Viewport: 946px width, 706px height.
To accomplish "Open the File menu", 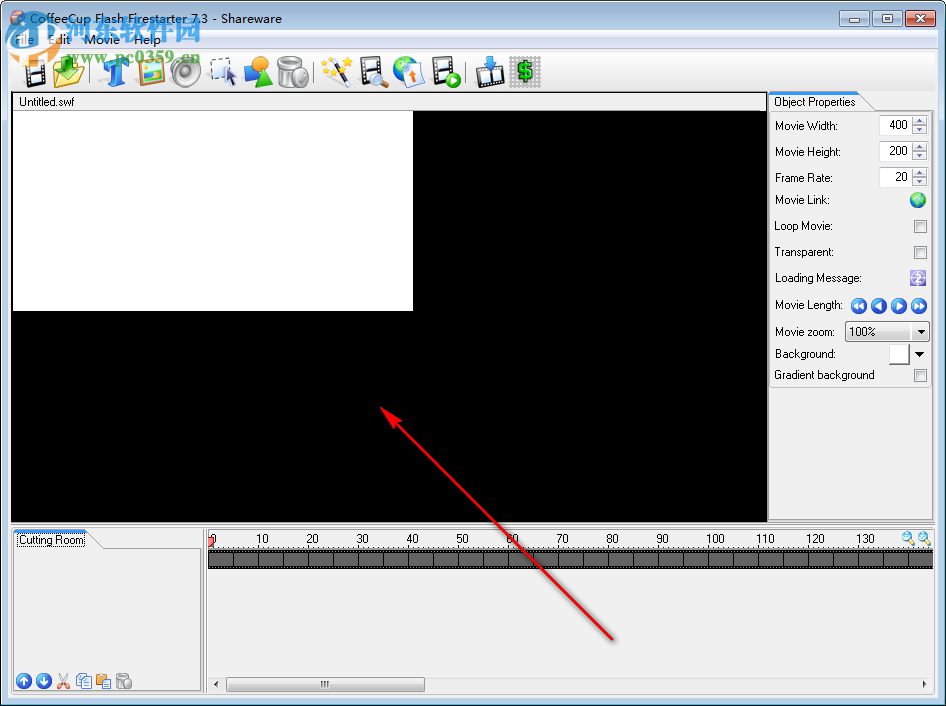I will click(24, 40).
